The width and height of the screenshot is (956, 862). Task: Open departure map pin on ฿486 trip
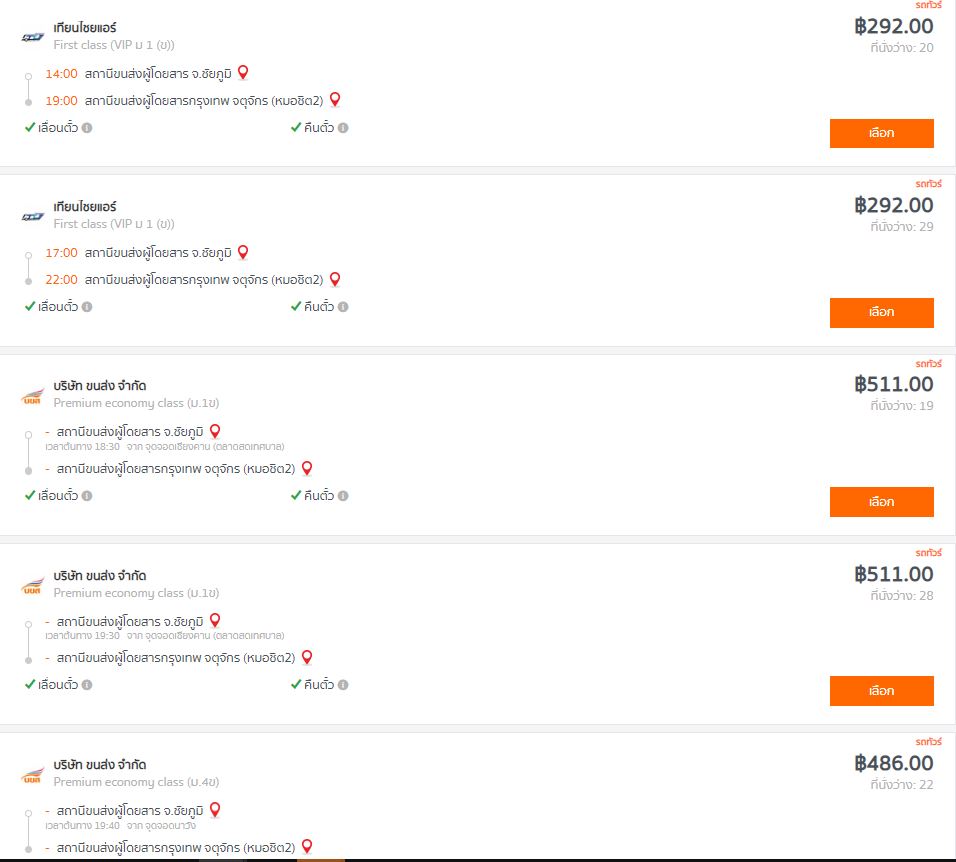[x=215, y=810]
